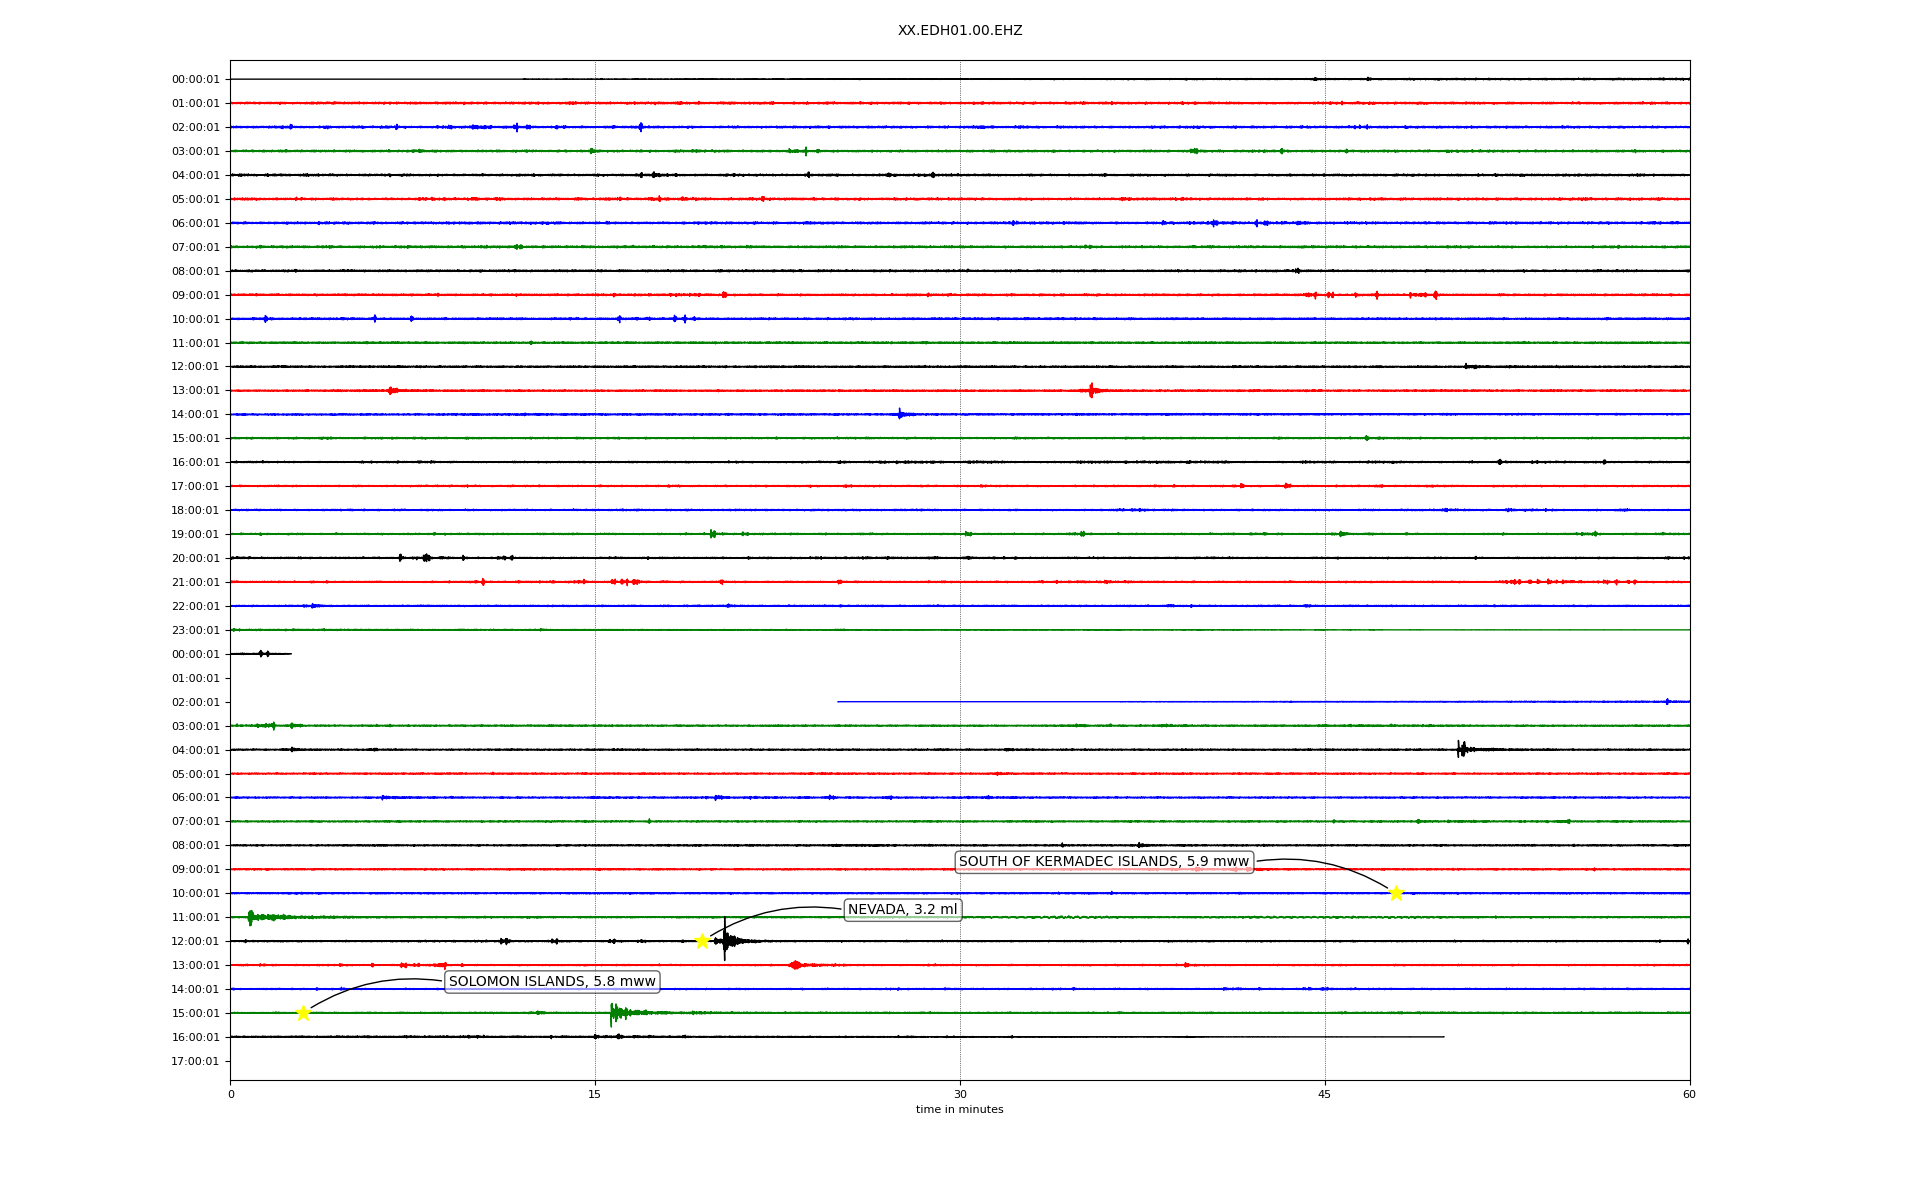1920x1200 pixels.
Task: Click the Nevada event yellow star marker
Action: (702, 941)
